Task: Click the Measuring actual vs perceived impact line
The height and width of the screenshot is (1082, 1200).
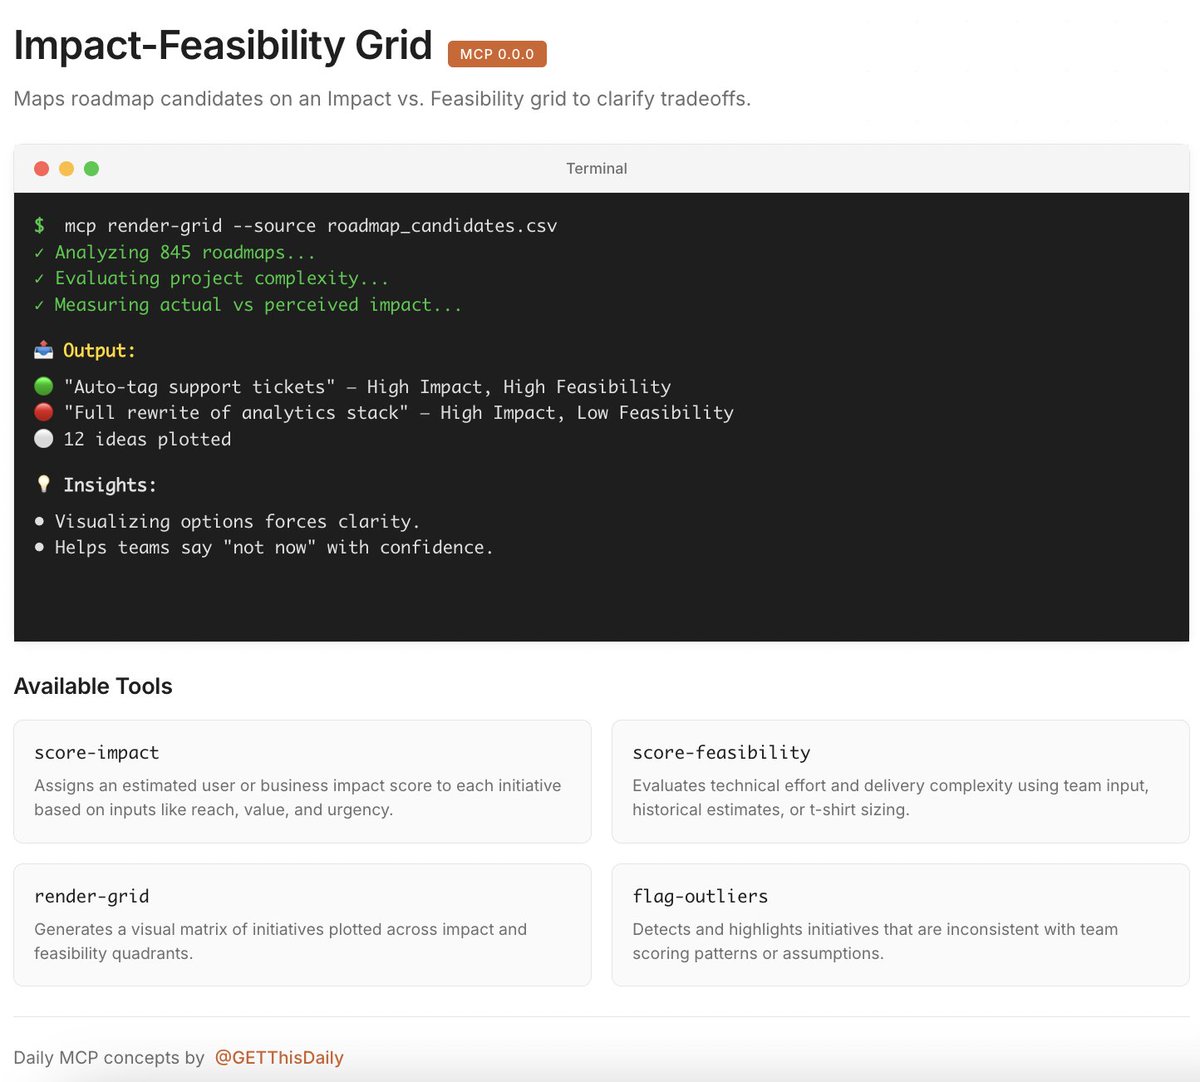Action: tap(248, 304)
